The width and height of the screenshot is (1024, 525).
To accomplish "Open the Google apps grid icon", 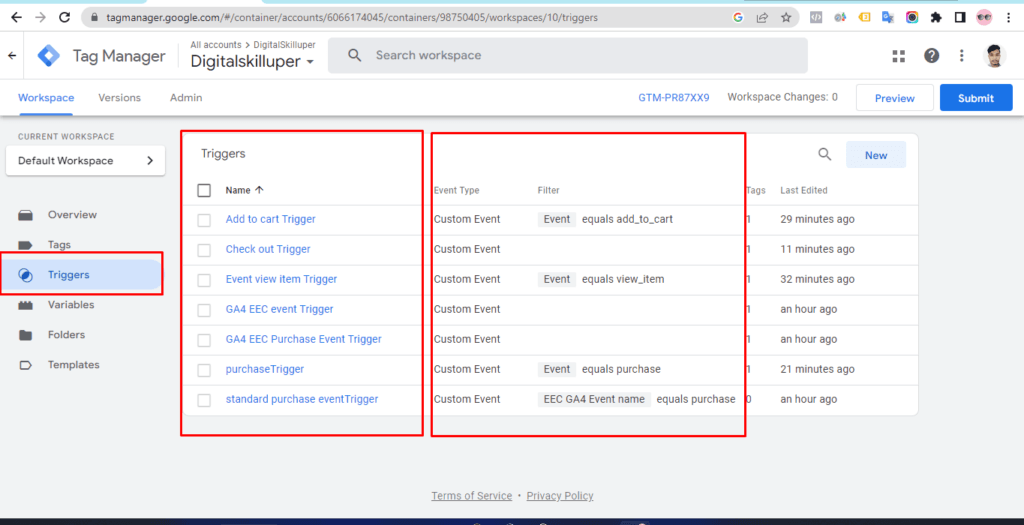I will click(898, 56).
